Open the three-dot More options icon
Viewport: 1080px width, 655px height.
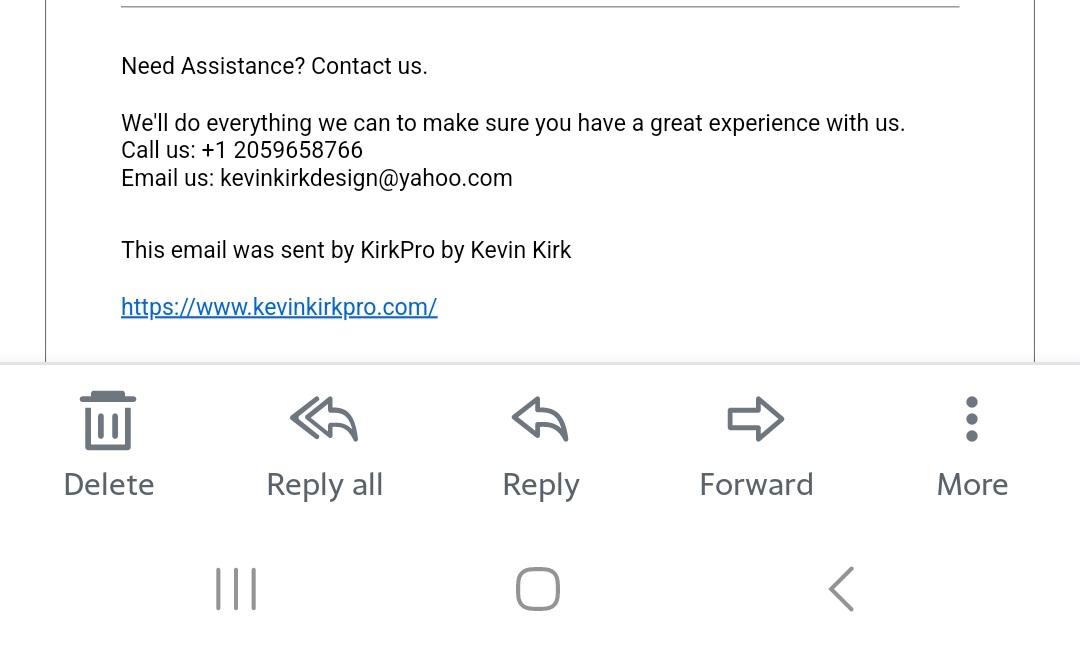972,419
